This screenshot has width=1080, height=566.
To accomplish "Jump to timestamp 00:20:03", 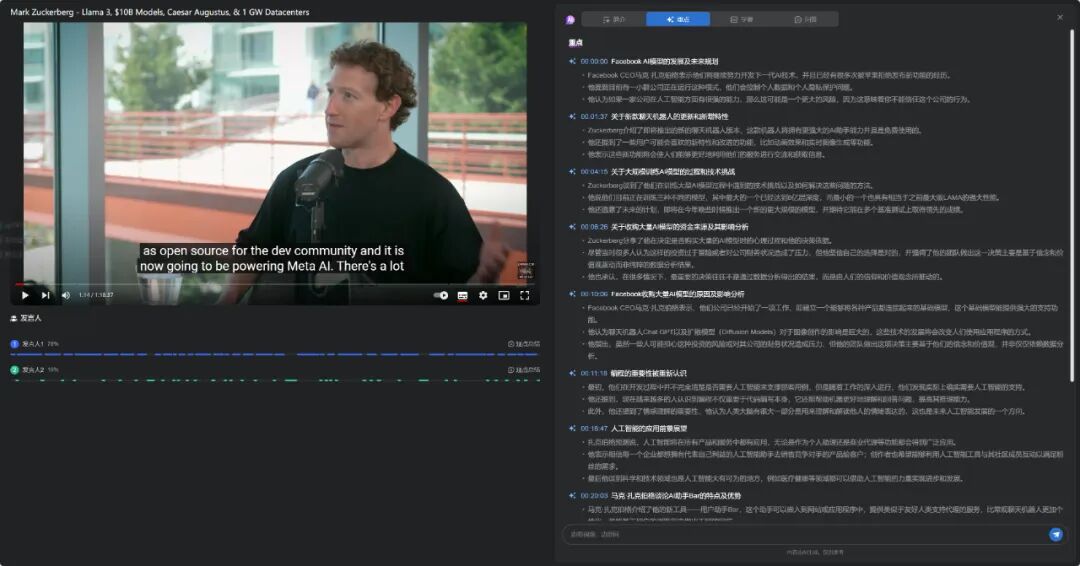I will (x=594, y=496).
